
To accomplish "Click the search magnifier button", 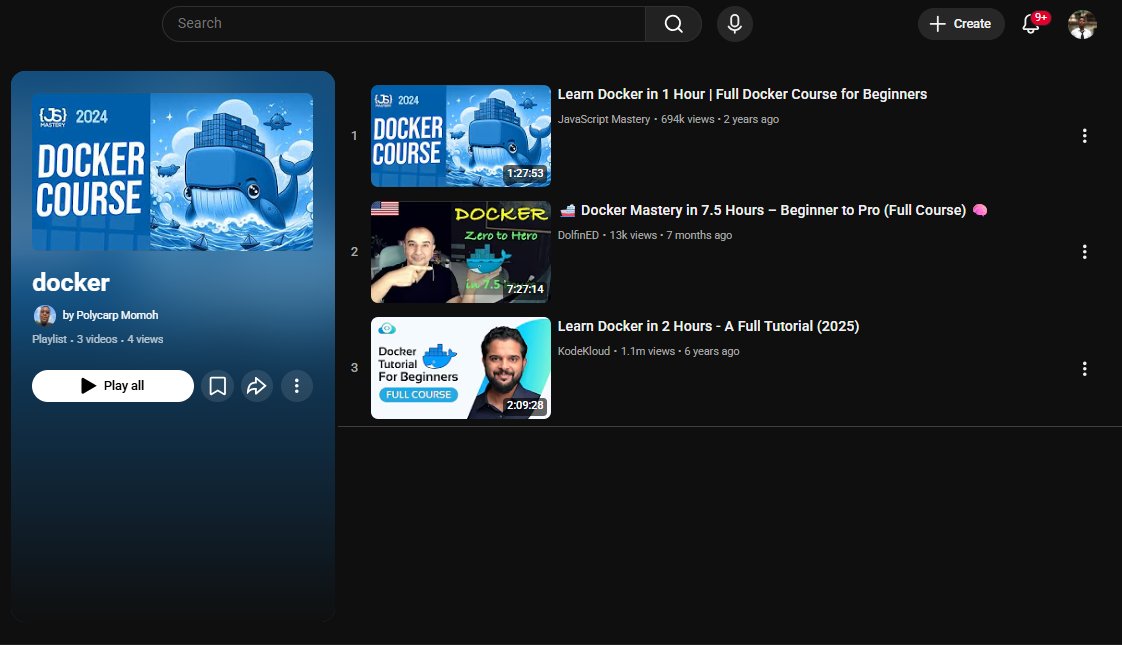I will [x=673, y=24].
